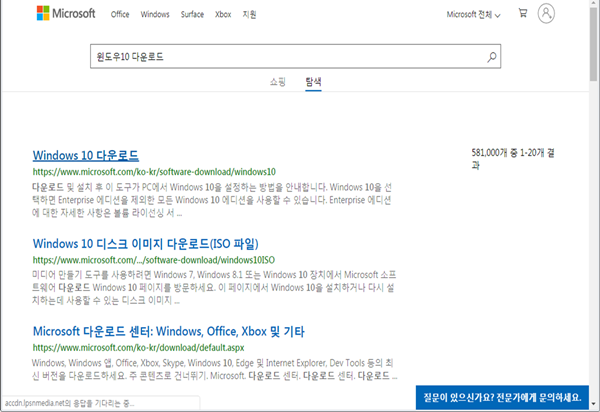Open the Office menu item
Viewport: 600px width, 412px height.
(120, 14)
